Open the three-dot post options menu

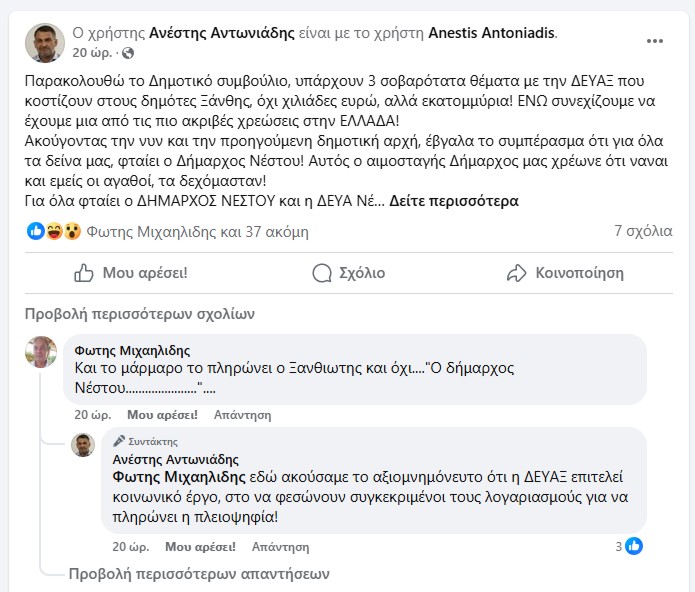coord(654,42)
